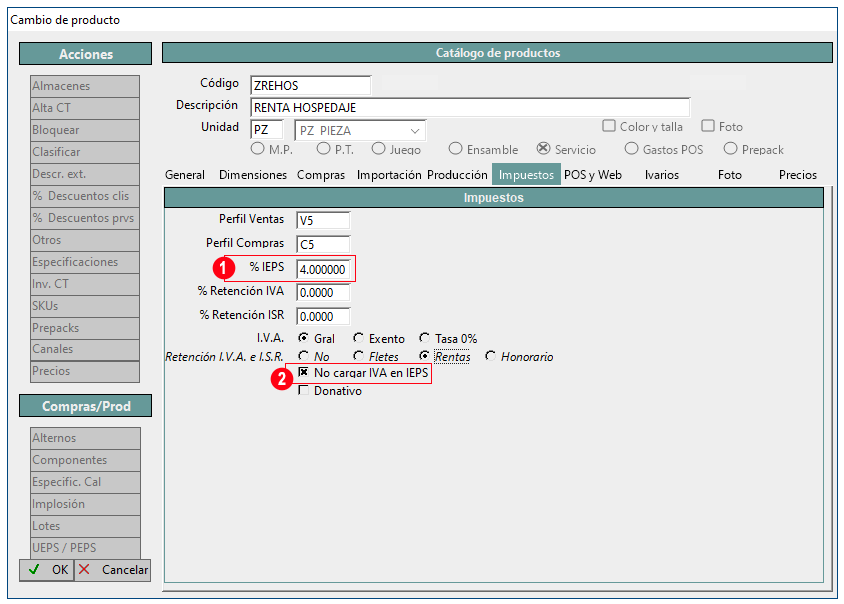Viewport: 844px width, 604px height.
Task: Toggle the Donativo checkbox
Action: (x=304, y=390)
